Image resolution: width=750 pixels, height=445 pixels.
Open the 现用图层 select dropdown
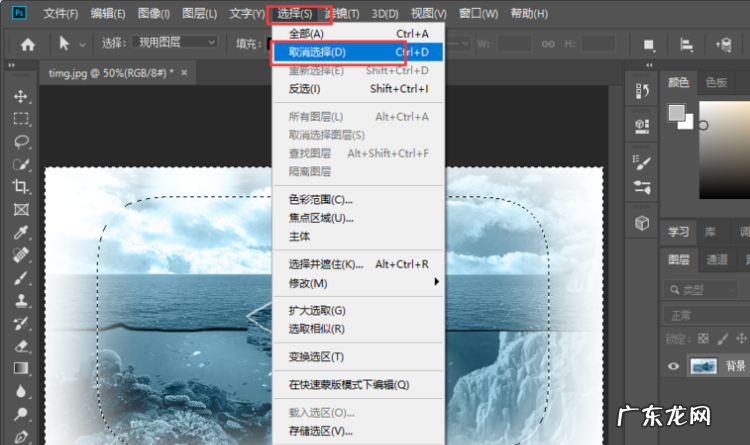coord(175,43)
